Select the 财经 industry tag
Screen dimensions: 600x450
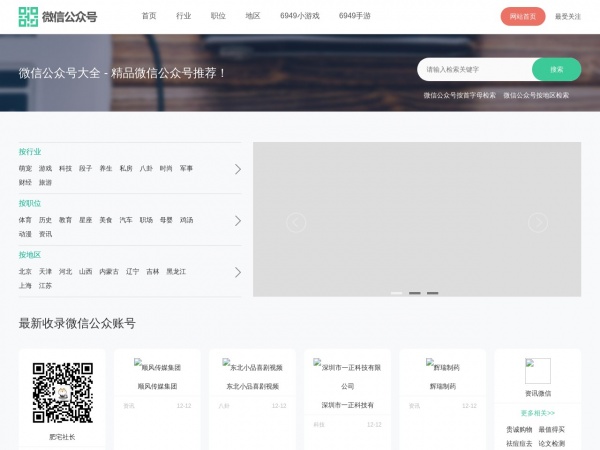click(x=25, y=183)
